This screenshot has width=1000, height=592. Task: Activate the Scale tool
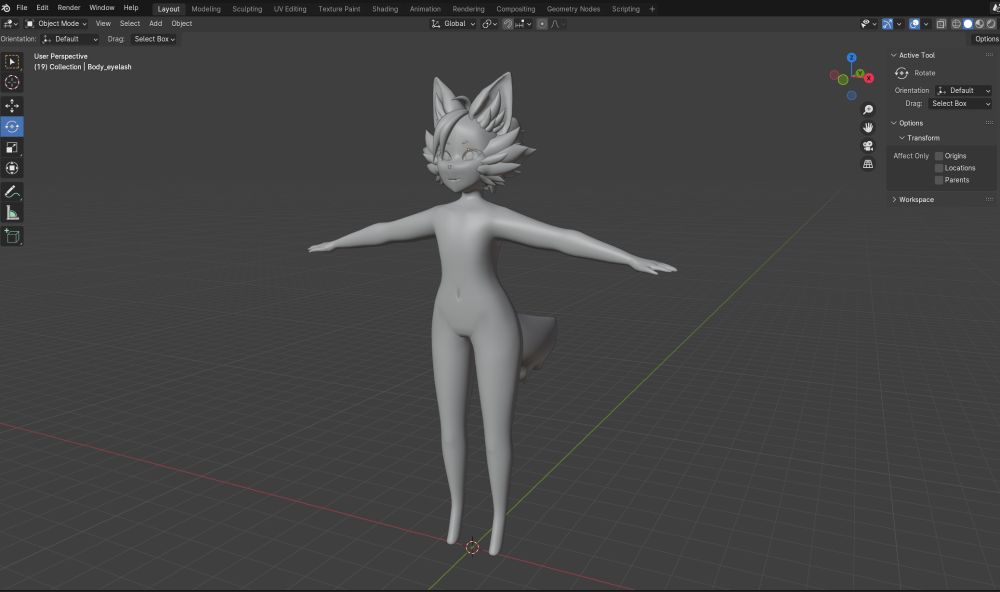13,147
